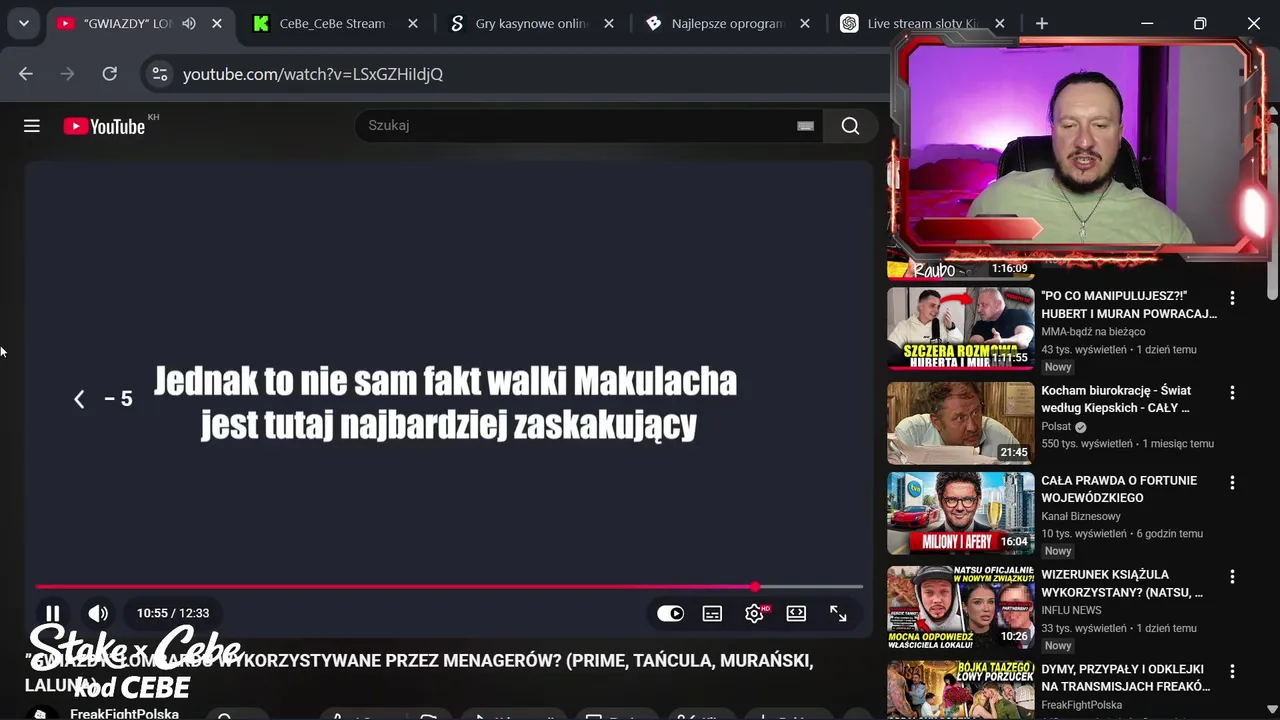This screenshot has height=720, width=1280.
Task: Open Kocham biurokrację video thumbnail
Action: pyautogui.click(x=961, y=423)
